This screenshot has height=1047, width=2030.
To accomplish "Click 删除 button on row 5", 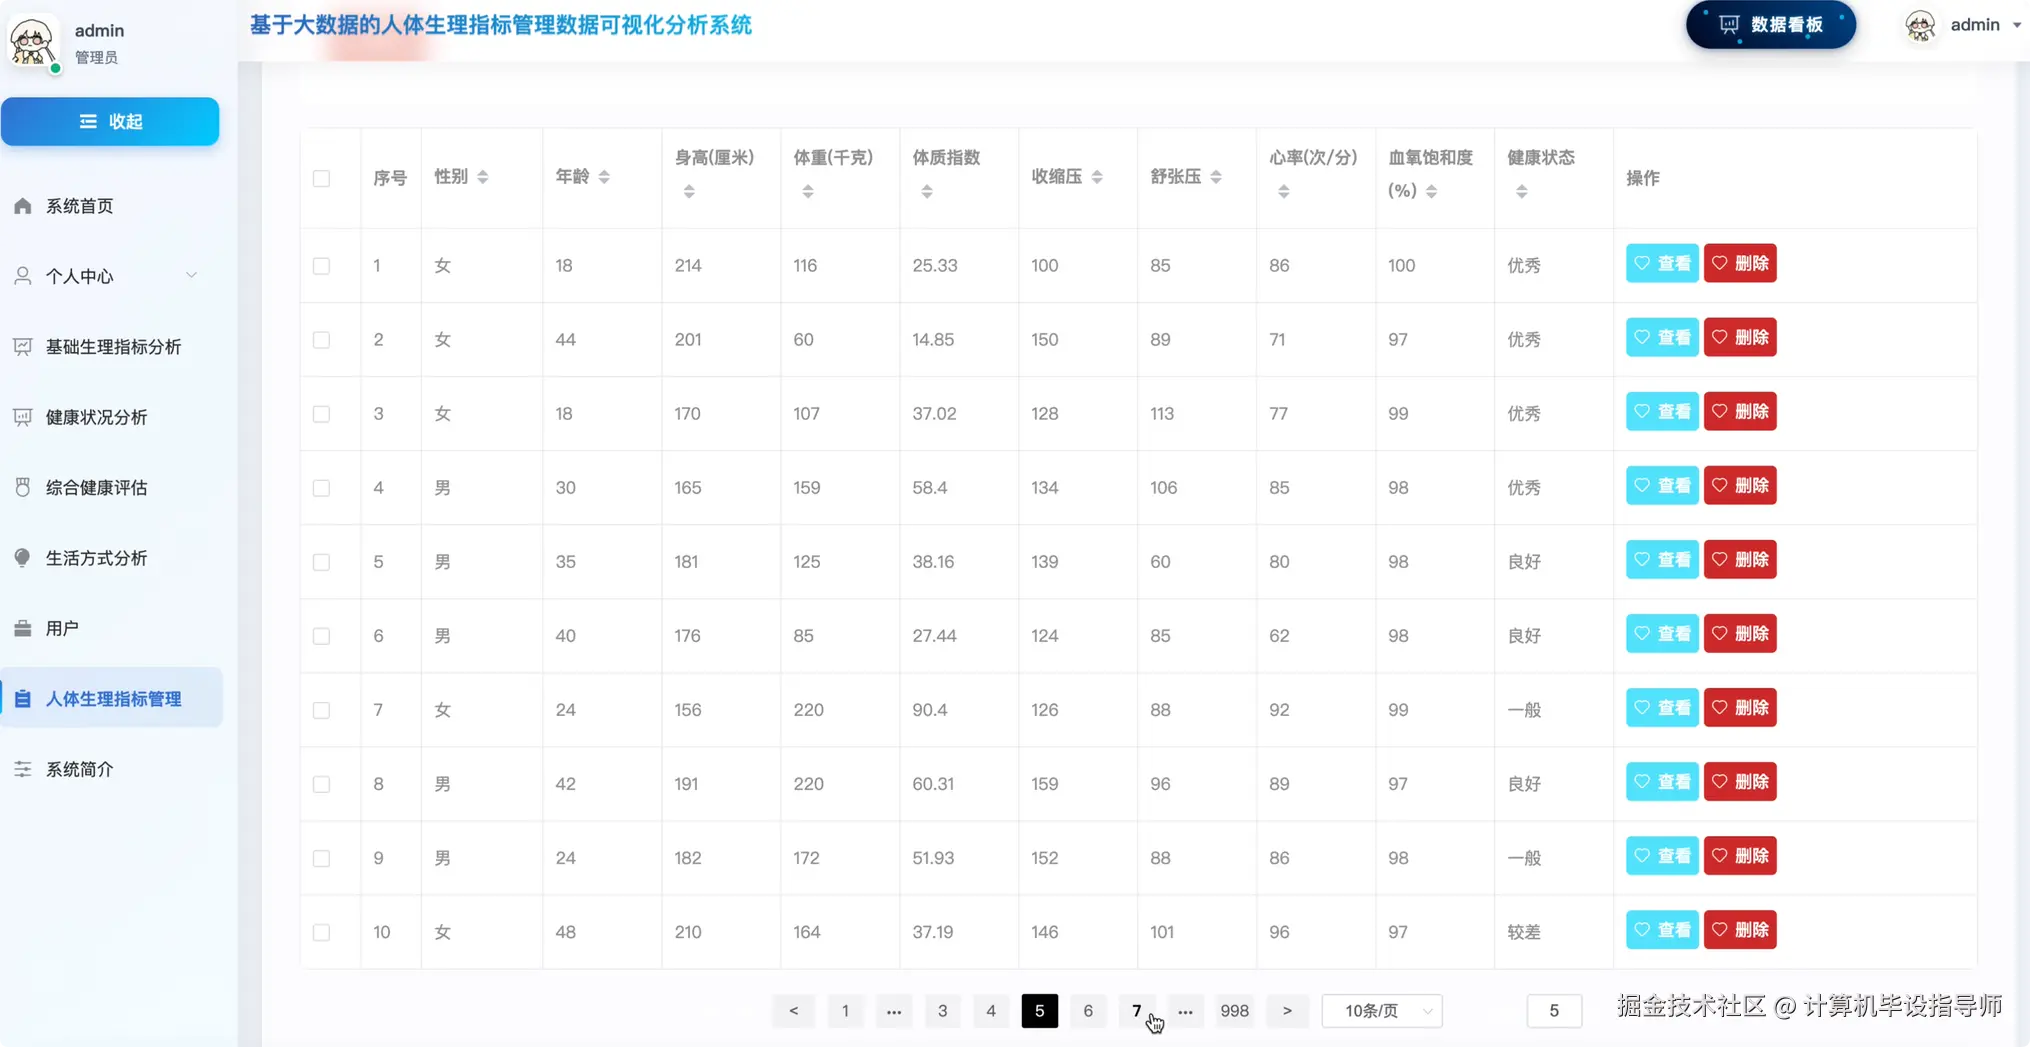I will (x=1740, y=559).
